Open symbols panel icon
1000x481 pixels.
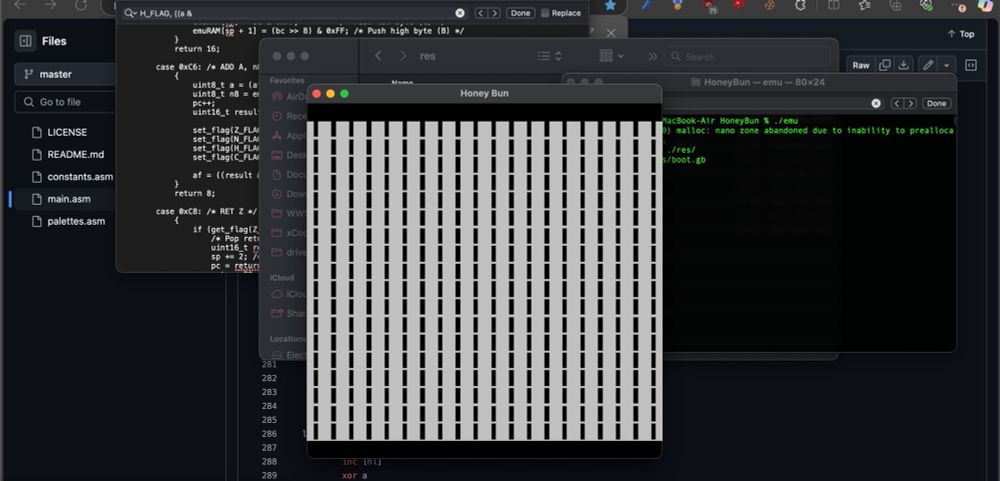pyautogui.click(x=972, y=65)
